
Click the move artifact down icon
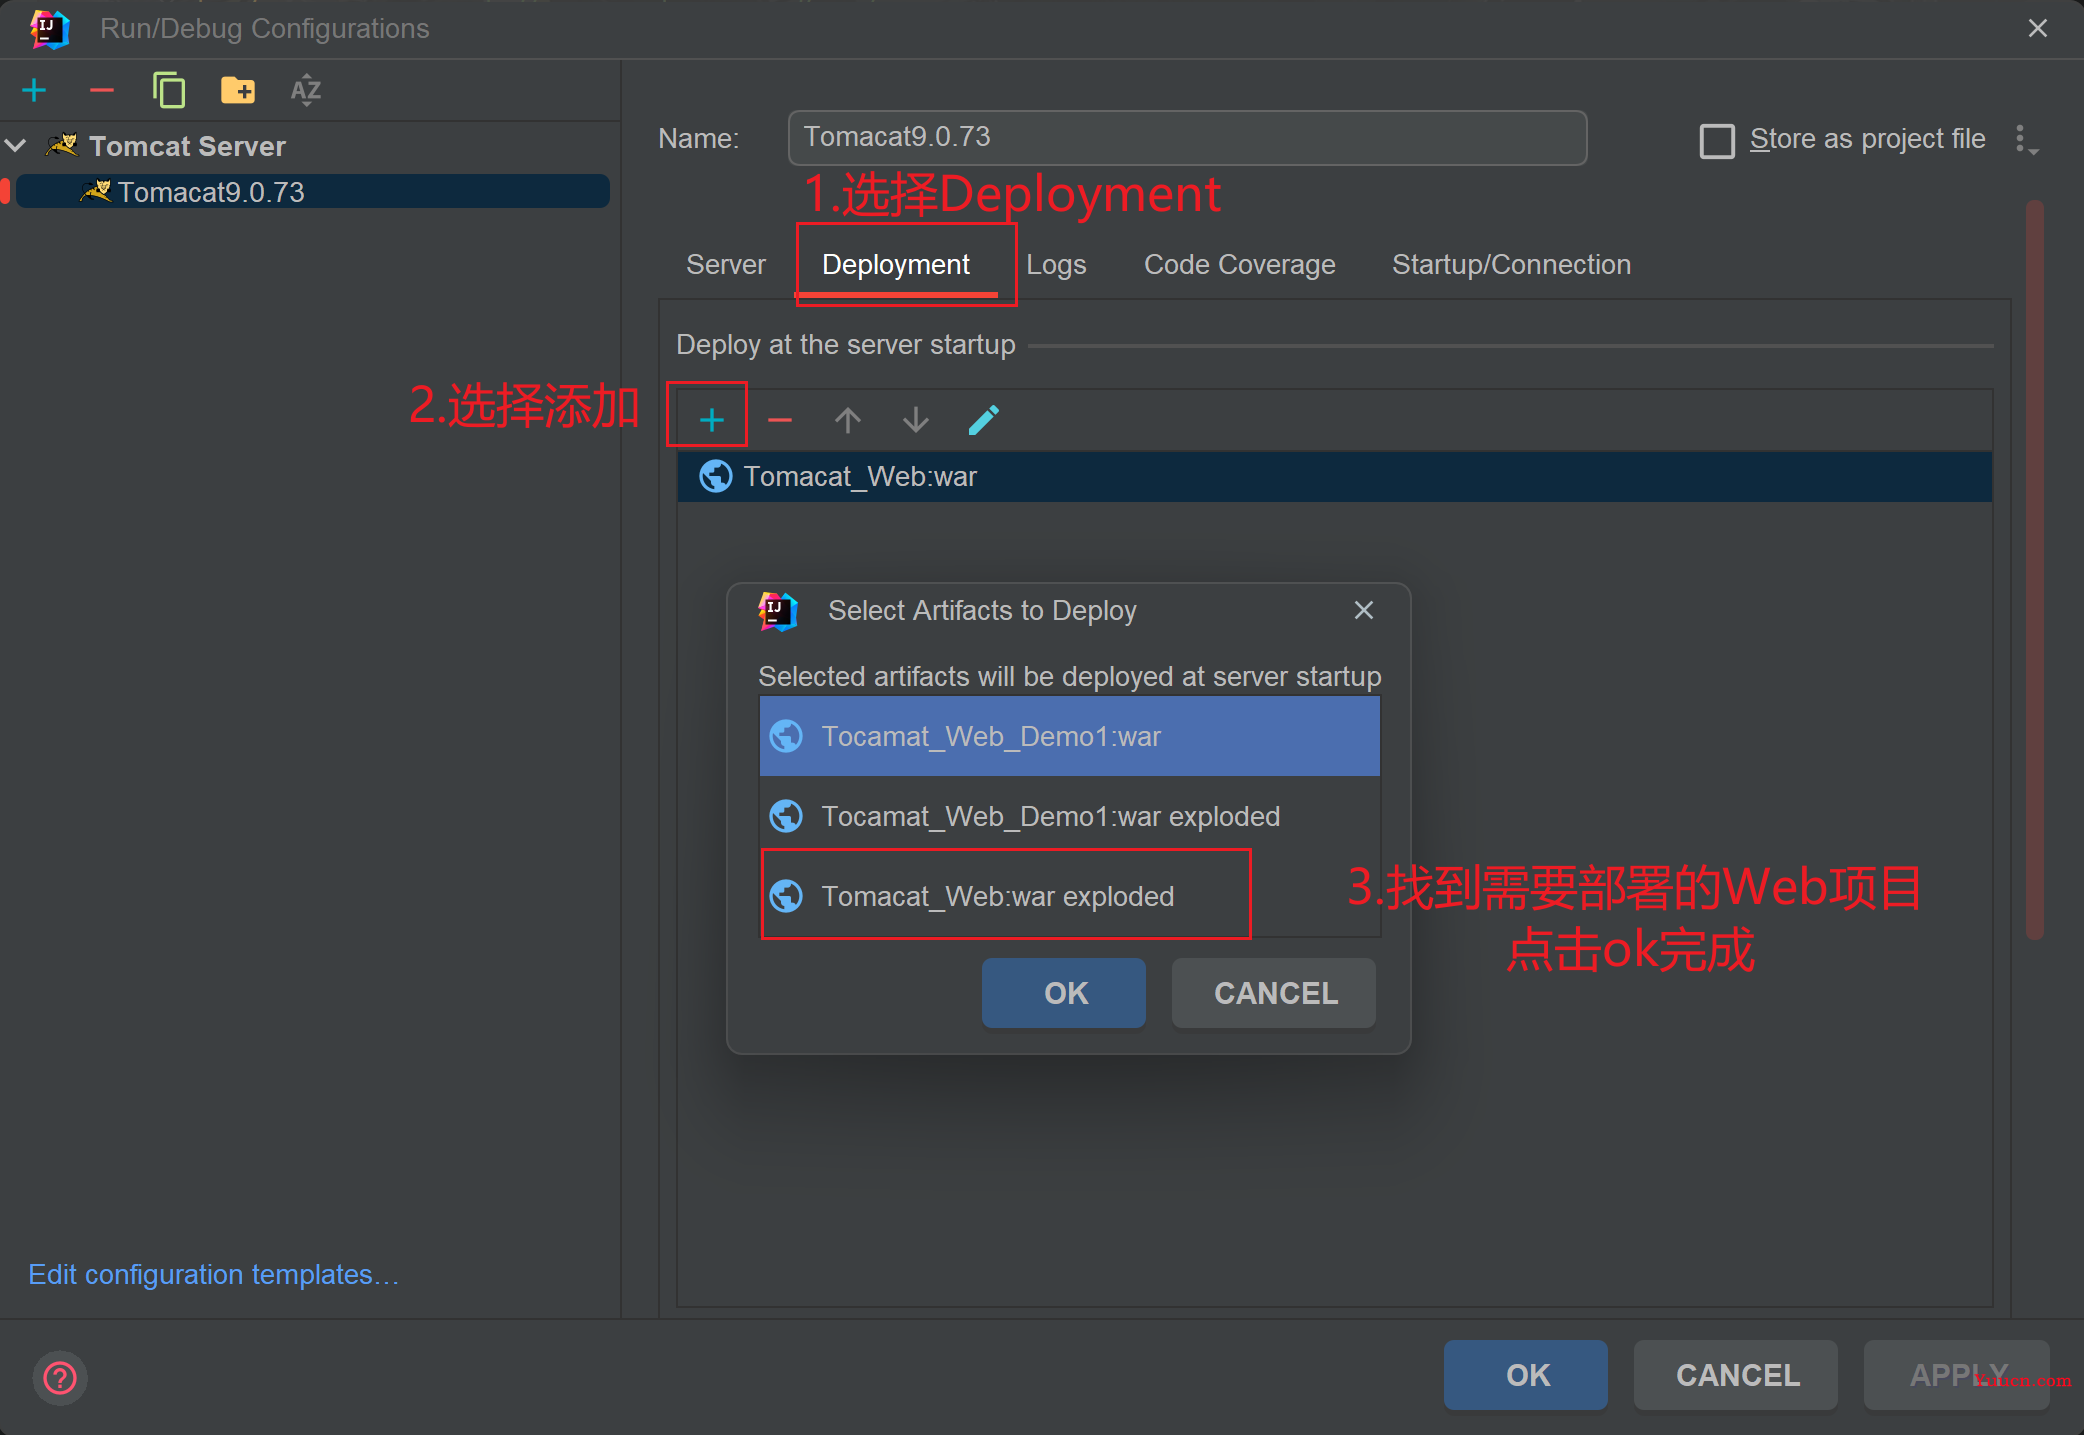[914, 420]
